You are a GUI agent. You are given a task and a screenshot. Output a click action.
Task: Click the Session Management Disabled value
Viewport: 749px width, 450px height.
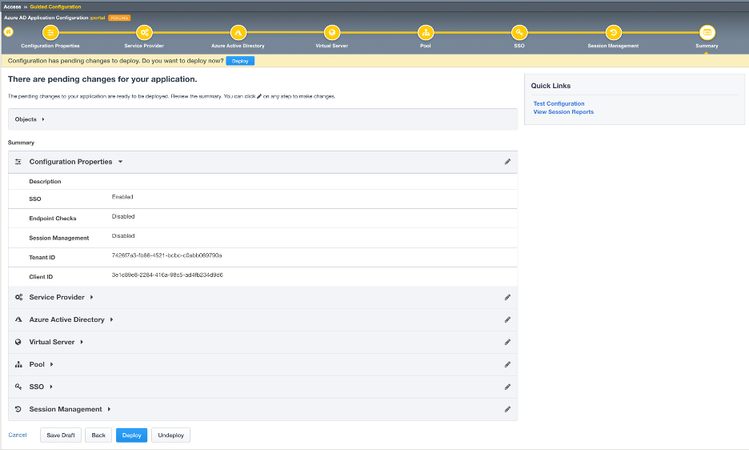click(123, 236)
